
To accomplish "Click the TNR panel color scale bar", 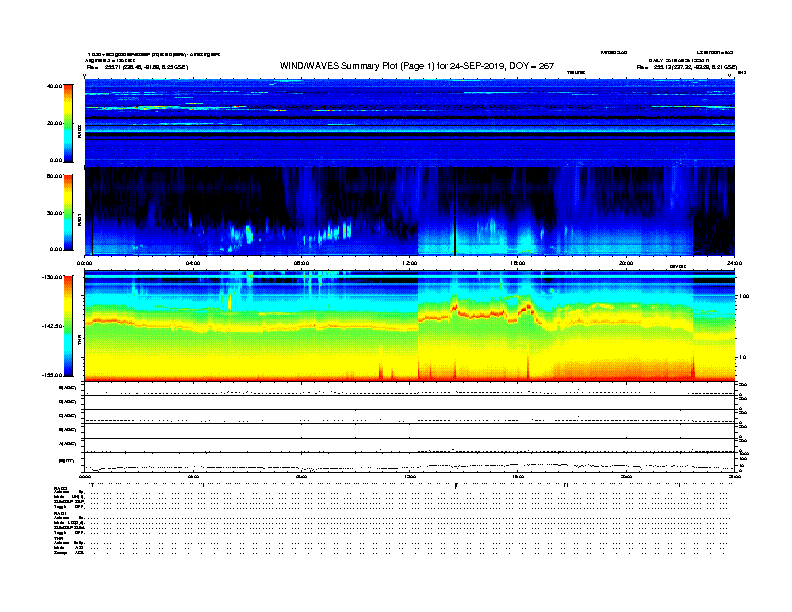I will tap(69, 326).
